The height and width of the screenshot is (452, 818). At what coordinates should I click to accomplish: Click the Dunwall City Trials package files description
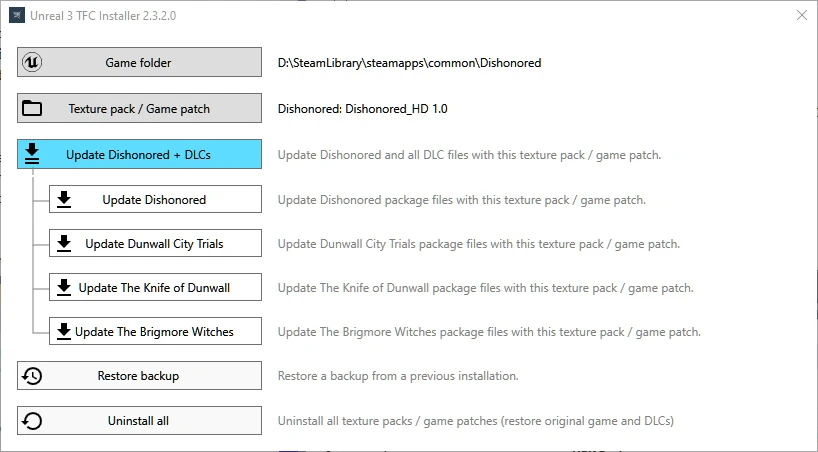pos(478,244)
